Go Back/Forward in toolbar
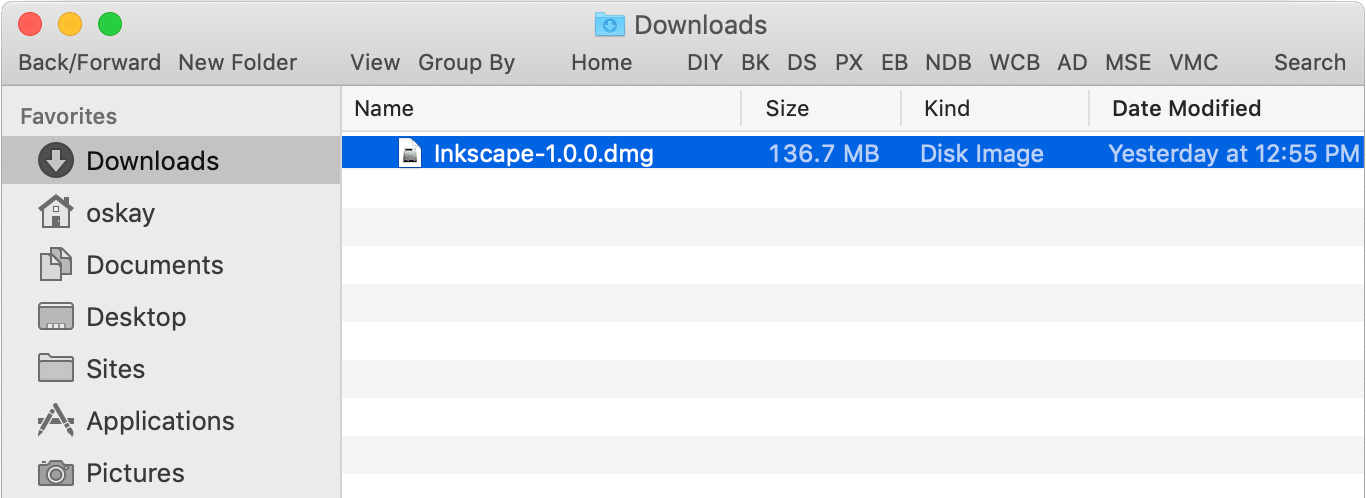Viewport: 1366px width, 498px height. pos(90,62)
